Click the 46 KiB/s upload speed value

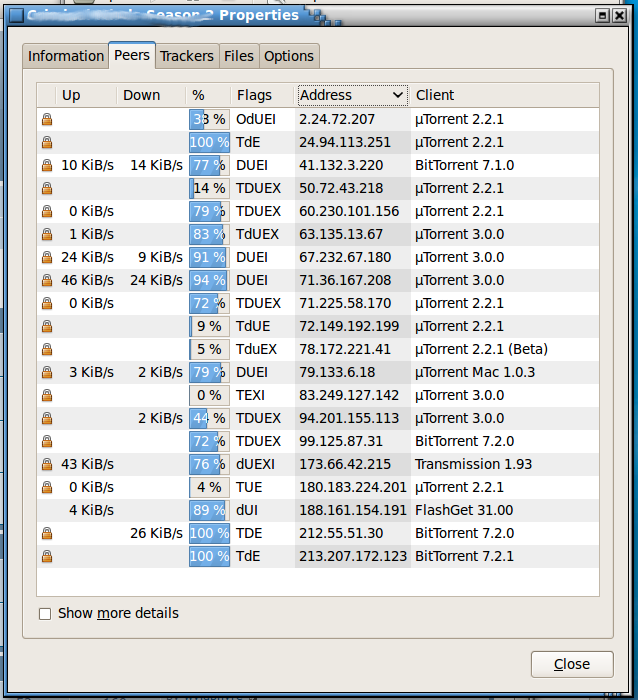point(88,280)
